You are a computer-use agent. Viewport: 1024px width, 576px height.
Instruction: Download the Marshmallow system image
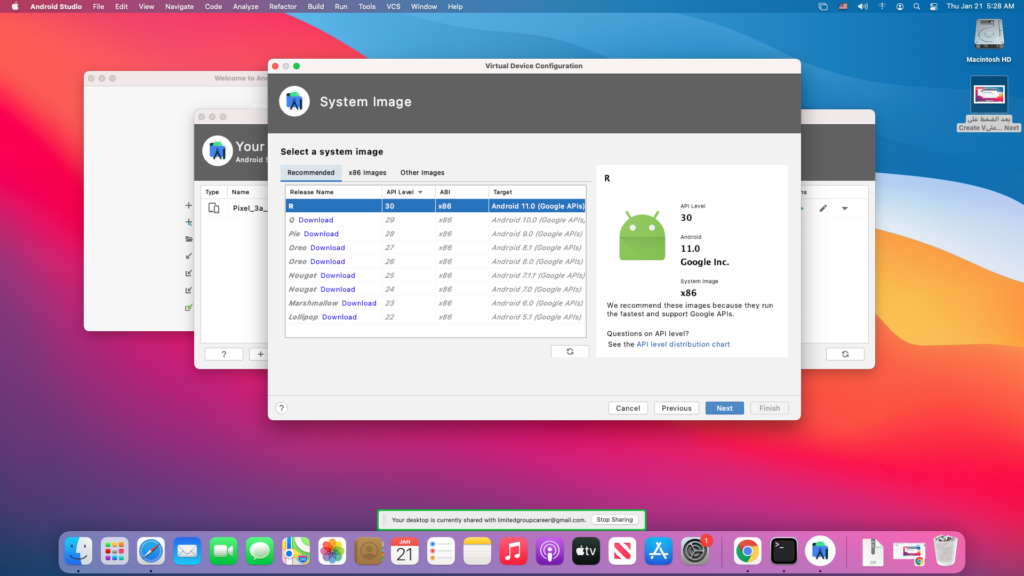359,303
